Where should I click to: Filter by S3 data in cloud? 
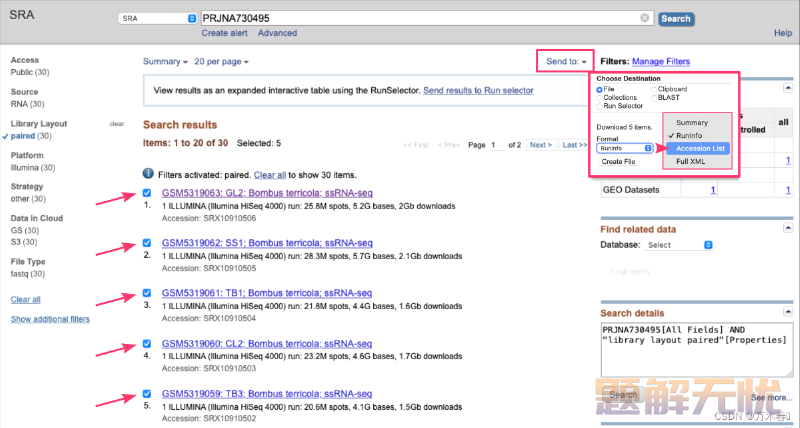coord(16,242)
